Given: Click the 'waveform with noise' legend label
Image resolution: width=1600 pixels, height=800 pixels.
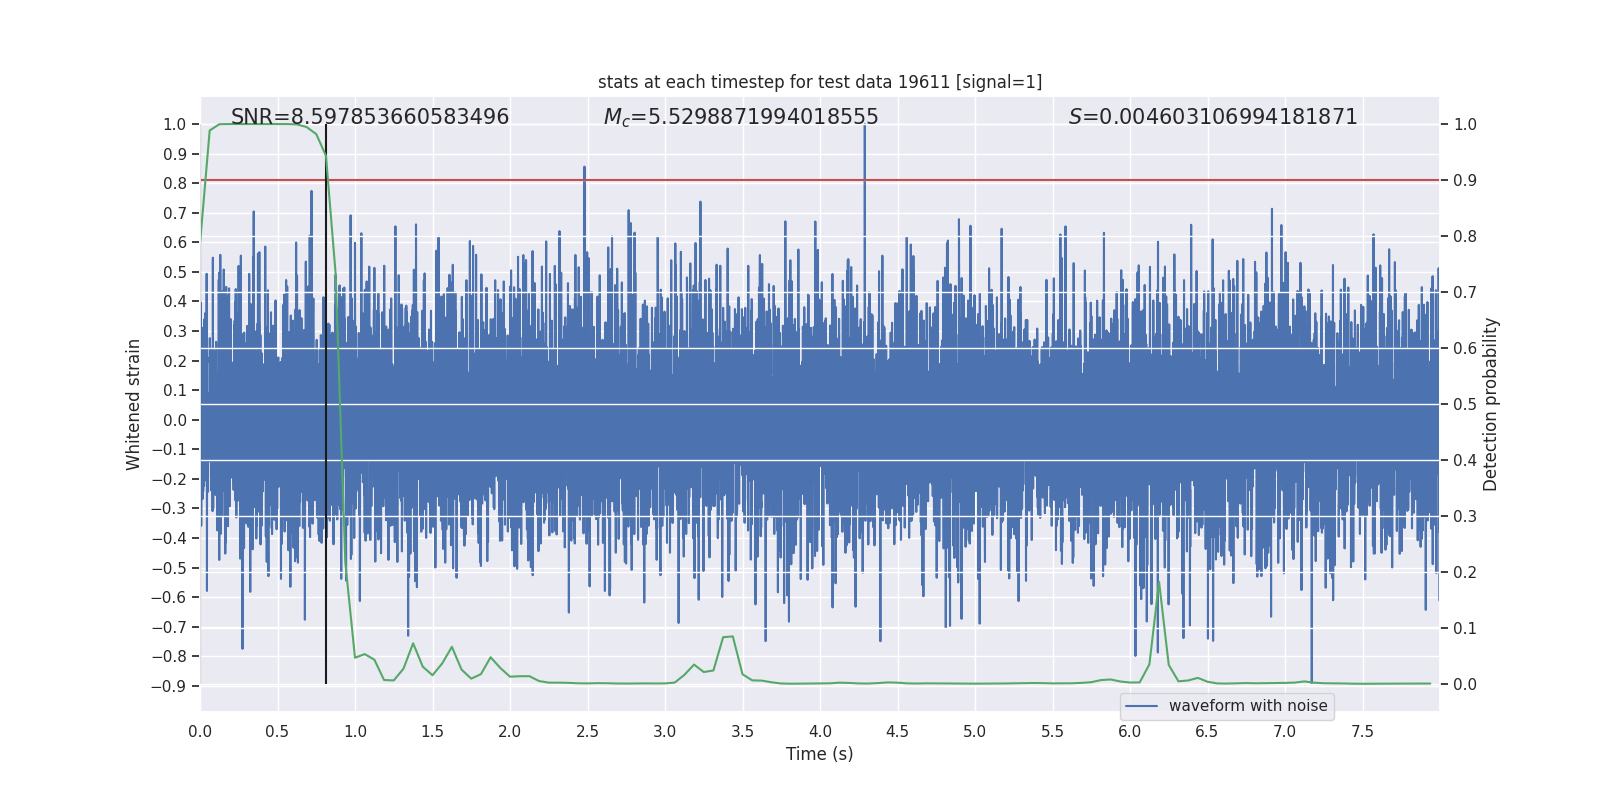Looking at the screenshot, I should [x=1248, y=706].
